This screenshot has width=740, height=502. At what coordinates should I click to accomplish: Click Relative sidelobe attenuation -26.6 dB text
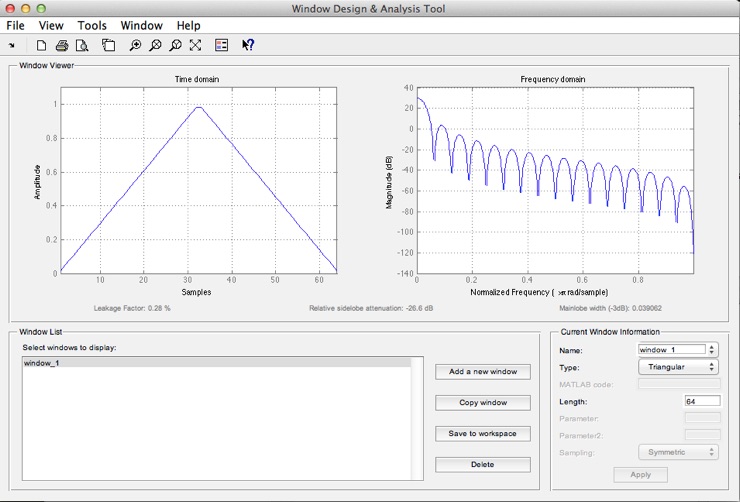point(371,308)
